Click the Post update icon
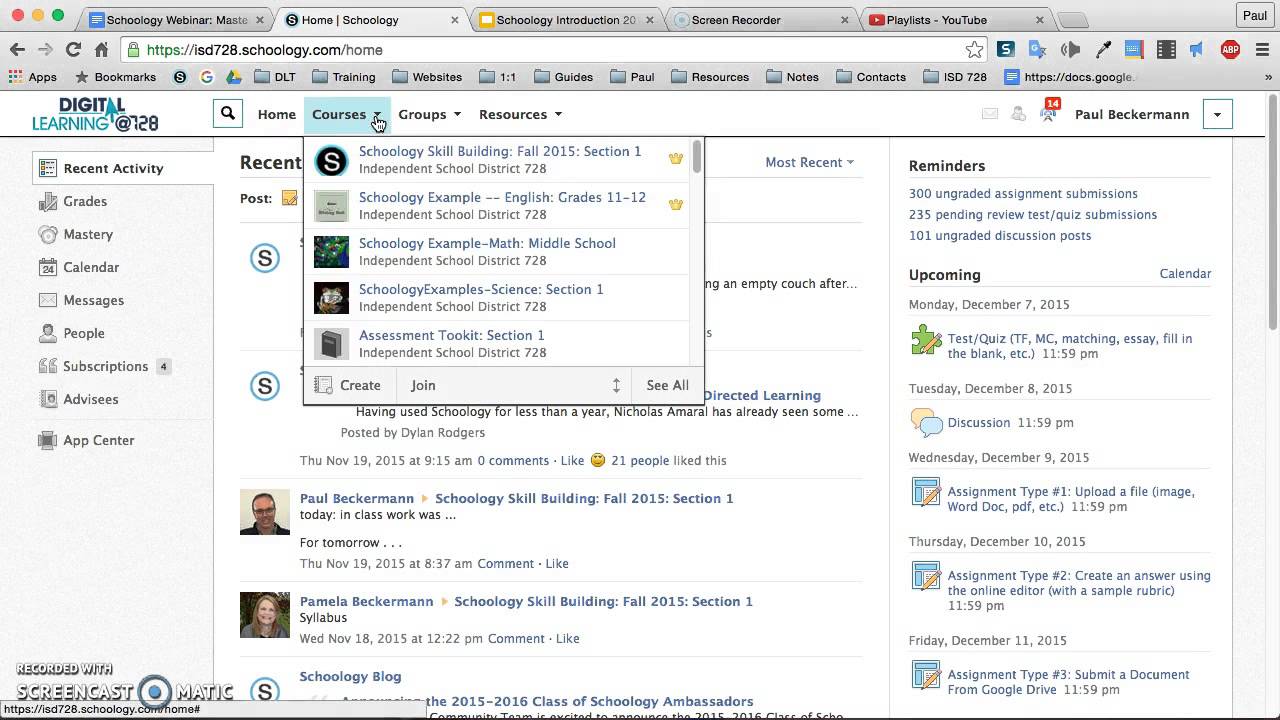Image resolution: width=1280 pixels, height=720 pixels. coord(289,198)
